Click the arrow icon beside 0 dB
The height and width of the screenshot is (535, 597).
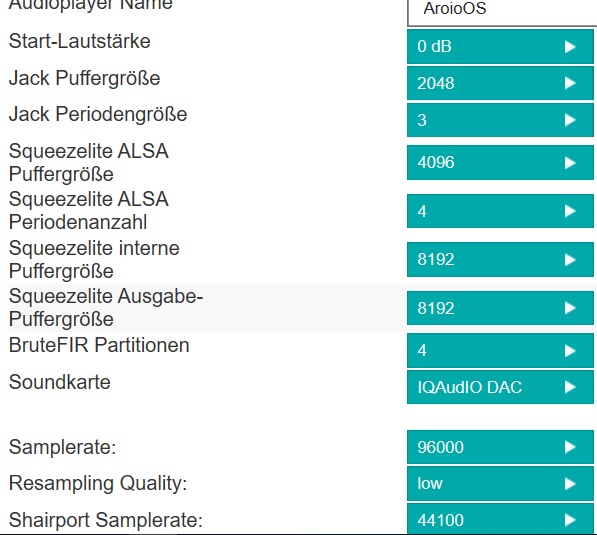tap(570, 47)
